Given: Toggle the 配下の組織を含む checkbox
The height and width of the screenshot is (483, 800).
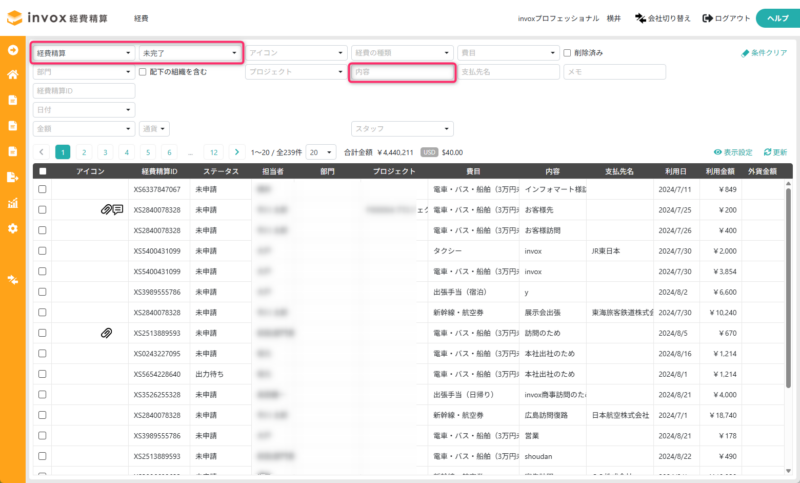Looking at the screenshot, I should coord(143,72).
